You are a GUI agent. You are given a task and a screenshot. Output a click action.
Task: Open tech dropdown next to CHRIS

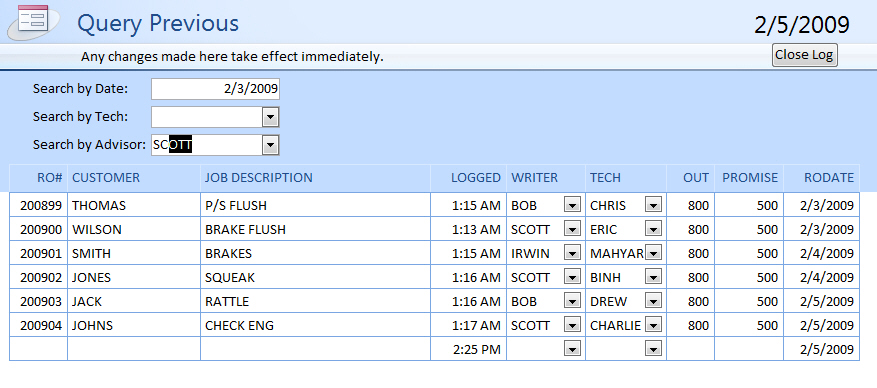point(653,206)
